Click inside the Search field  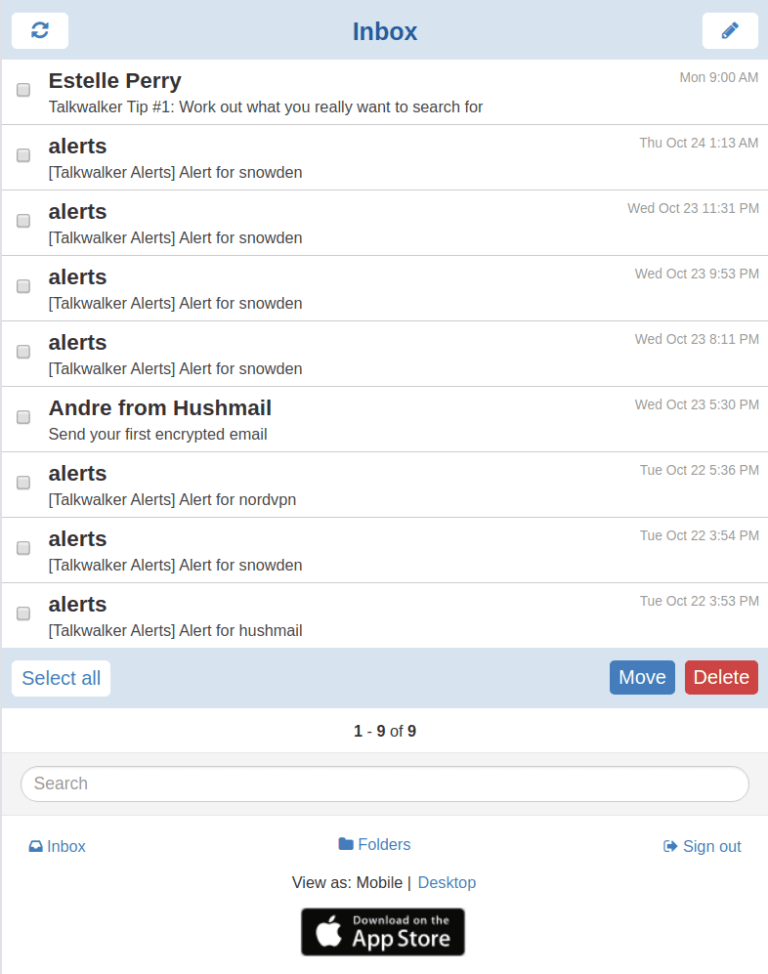384,784
